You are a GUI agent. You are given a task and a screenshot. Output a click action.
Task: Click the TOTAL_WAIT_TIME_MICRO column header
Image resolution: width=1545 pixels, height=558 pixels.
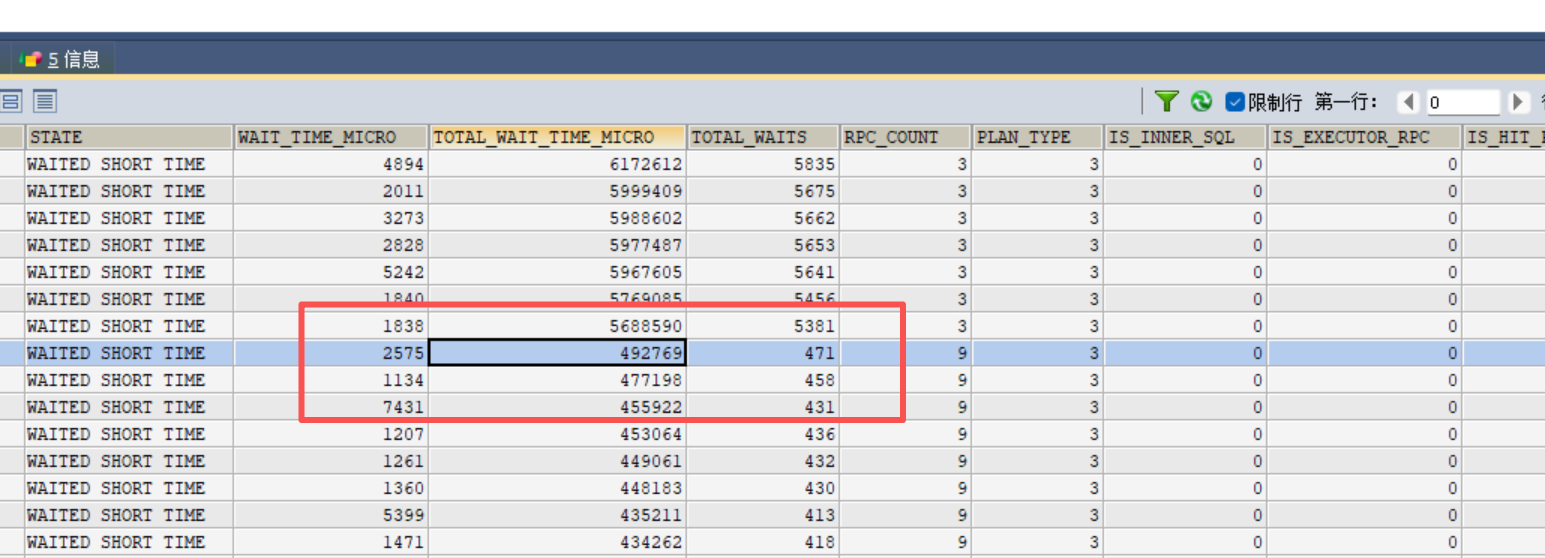(x=557, y=137)
